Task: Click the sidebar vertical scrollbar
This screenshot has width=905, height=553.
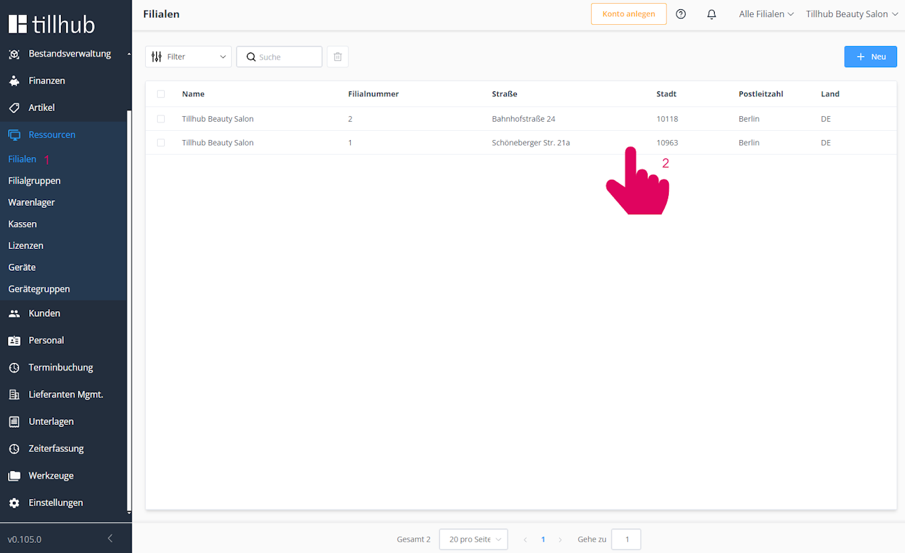Action: pyautogui.click(x=129, y=312)
